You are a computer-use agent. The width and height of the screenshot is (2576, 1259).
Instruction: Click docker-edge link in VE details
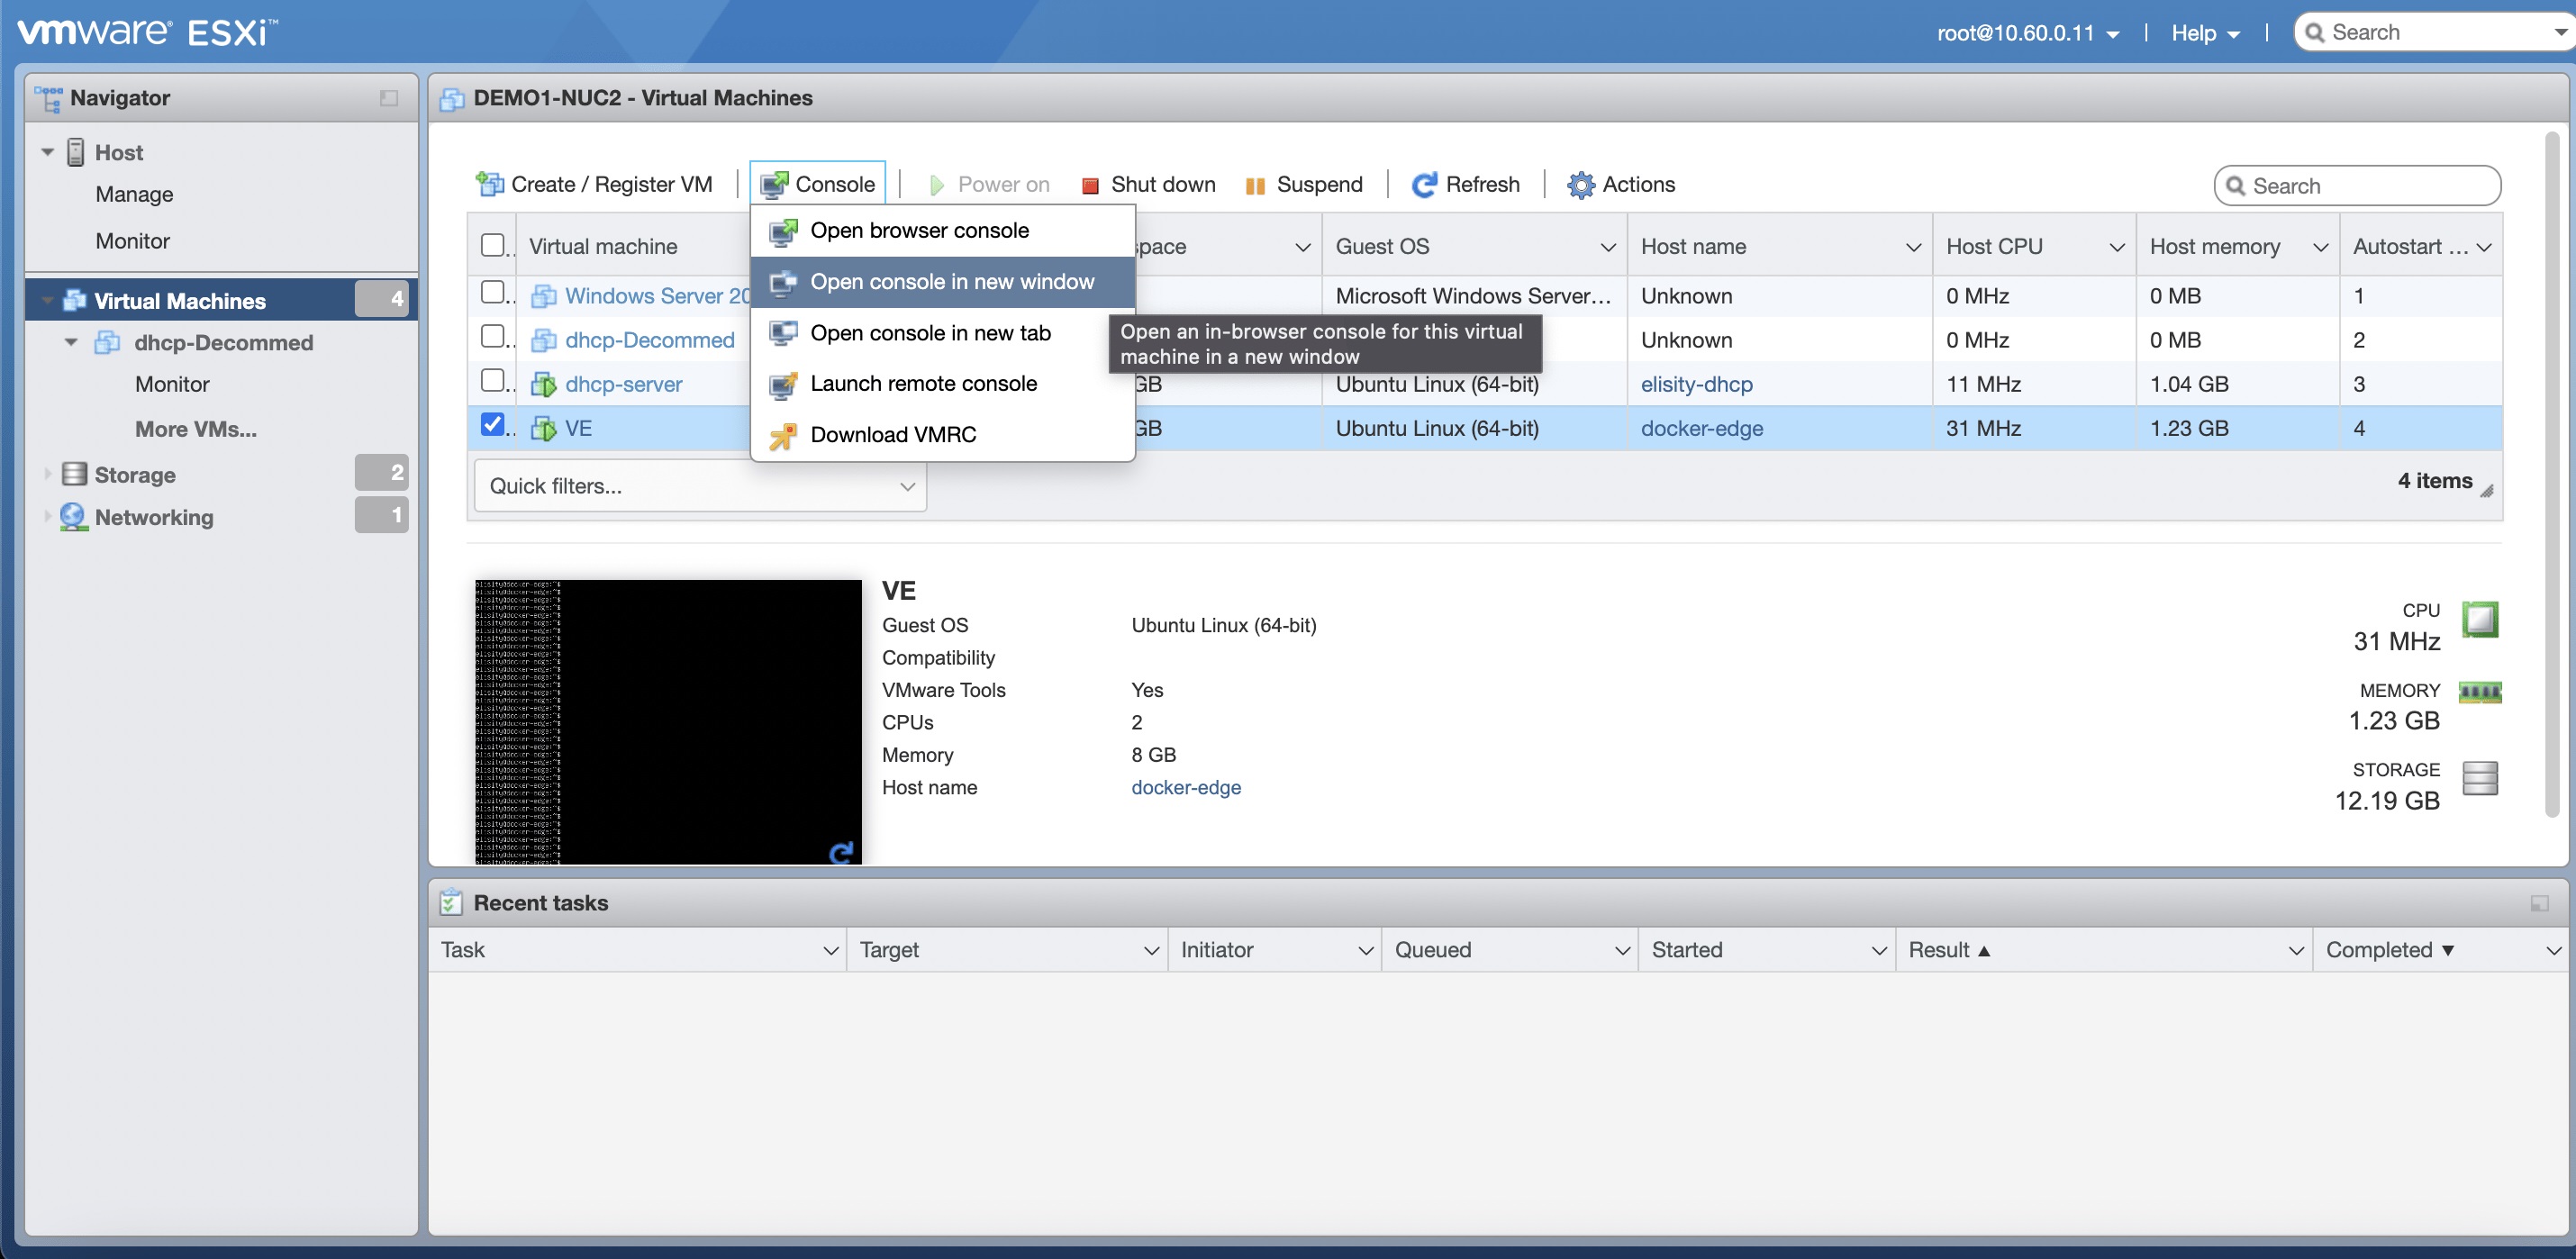tap(1185, 787)
